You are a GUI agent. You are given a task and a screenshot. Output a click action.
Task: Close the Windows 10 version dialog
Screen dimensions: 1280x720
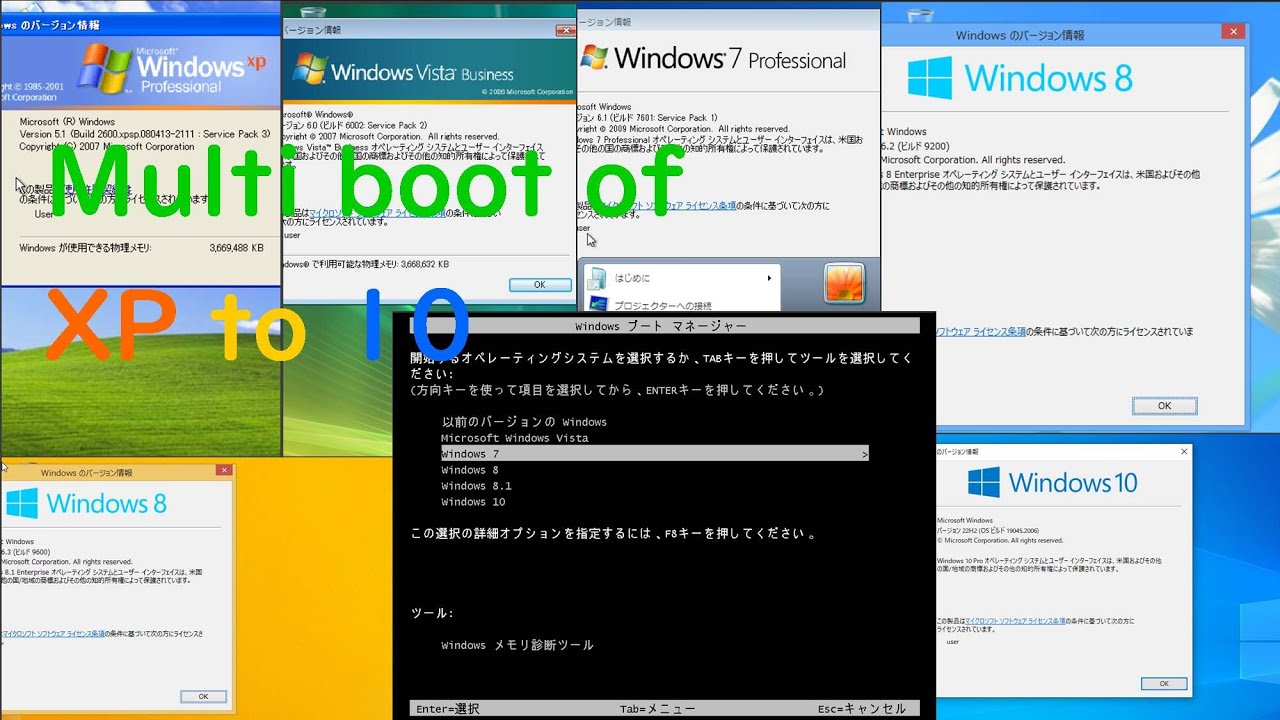tap(1184, 452)
